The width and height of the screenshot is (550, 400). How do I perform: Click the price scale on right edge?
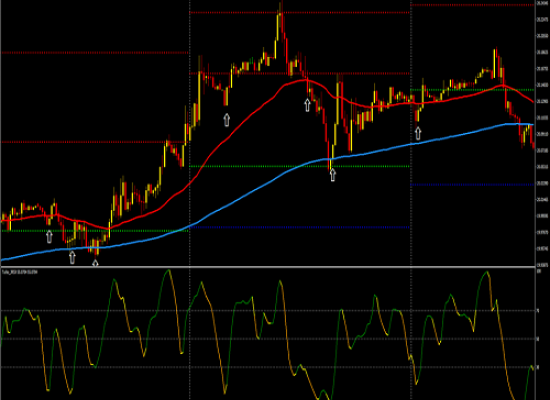pos(543,133)
